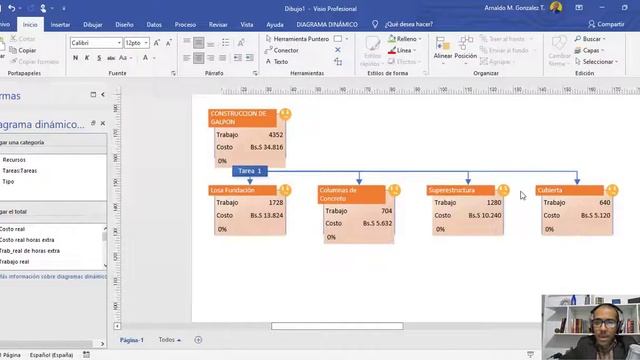Select Costo real horas extra total
Image resolution: width=640 pixels, height=360 pixels.
click(27, 240)
